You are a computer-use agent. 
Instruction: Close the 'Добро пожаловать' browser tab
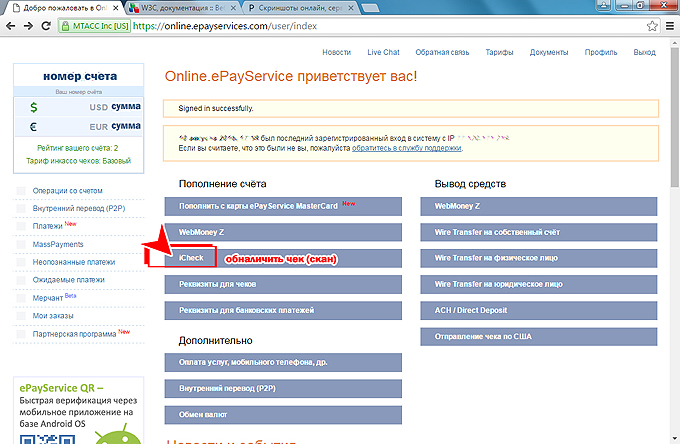[116, 8]
